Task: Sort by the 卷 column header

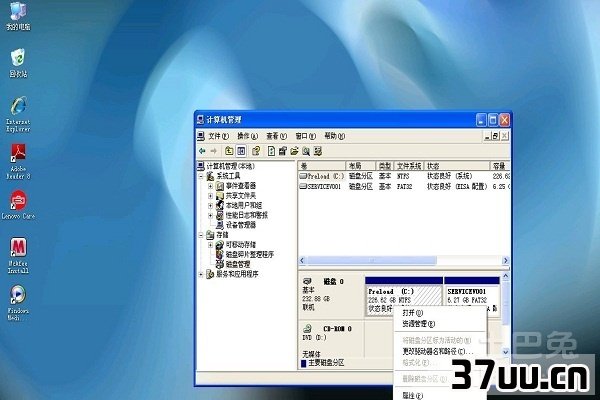Action: pyautogui.click(x=322, y=166)
